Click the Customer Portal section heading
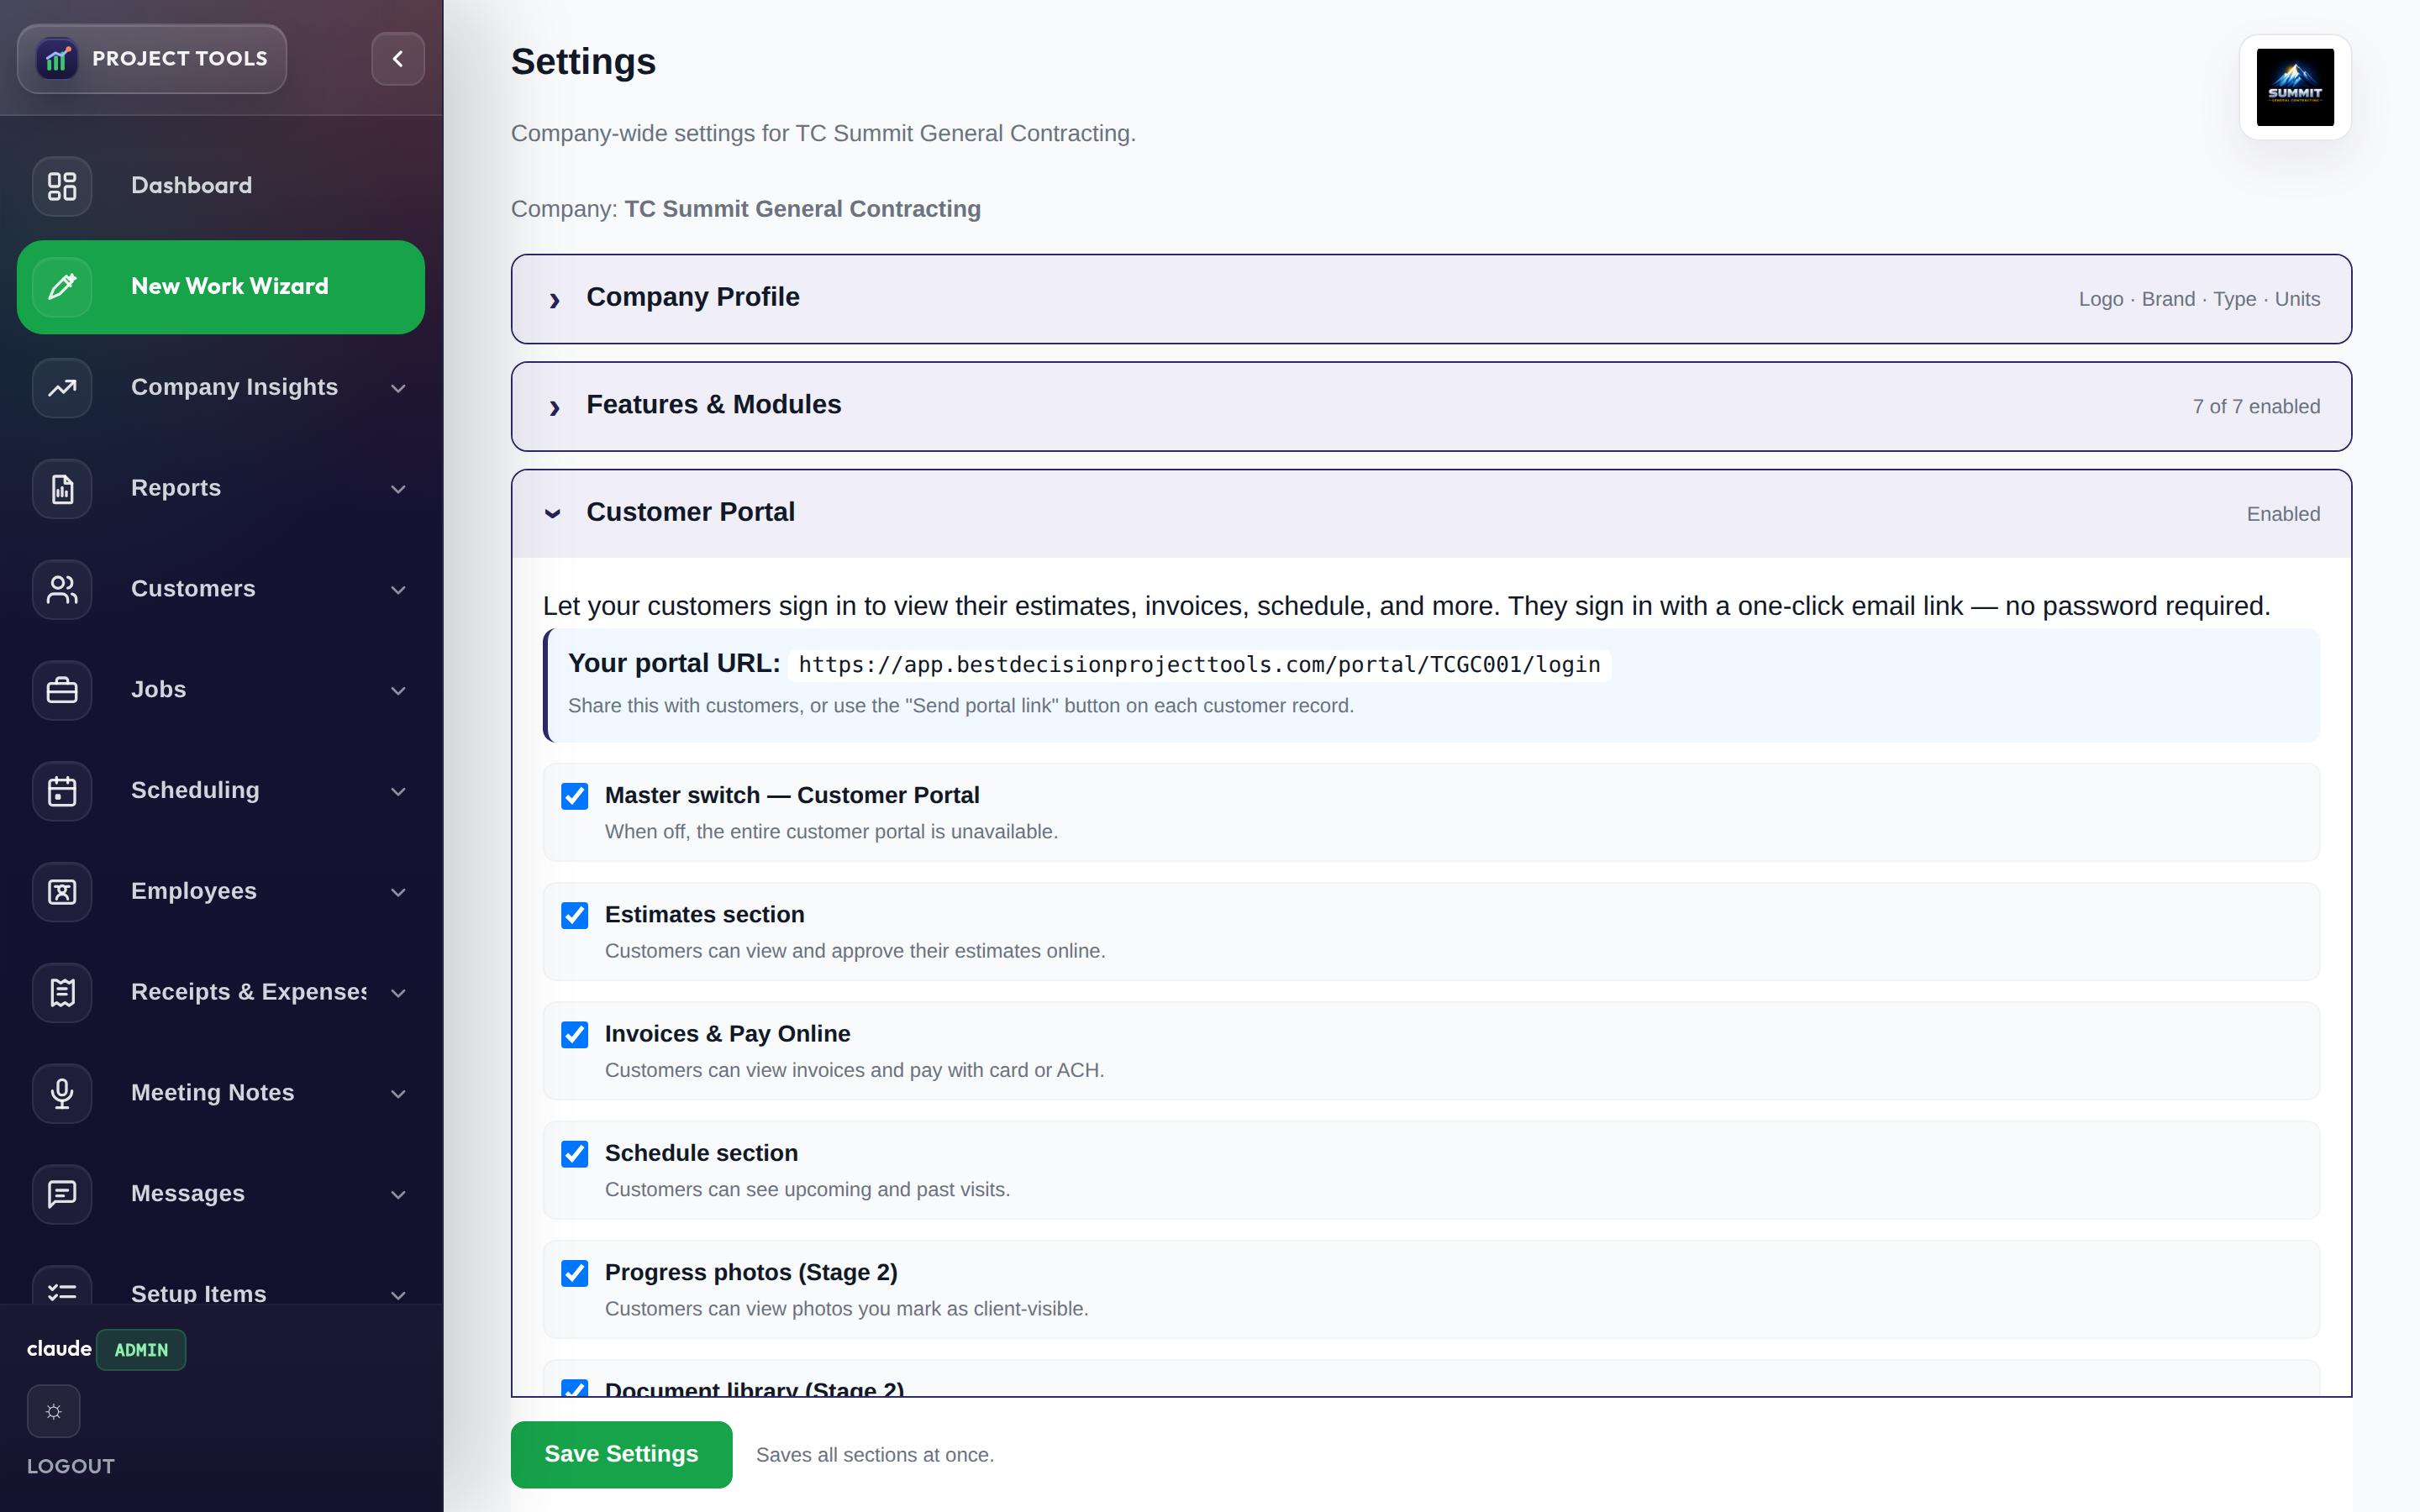Screen dimensions: 2420x1512 click(x=690, y=512)
